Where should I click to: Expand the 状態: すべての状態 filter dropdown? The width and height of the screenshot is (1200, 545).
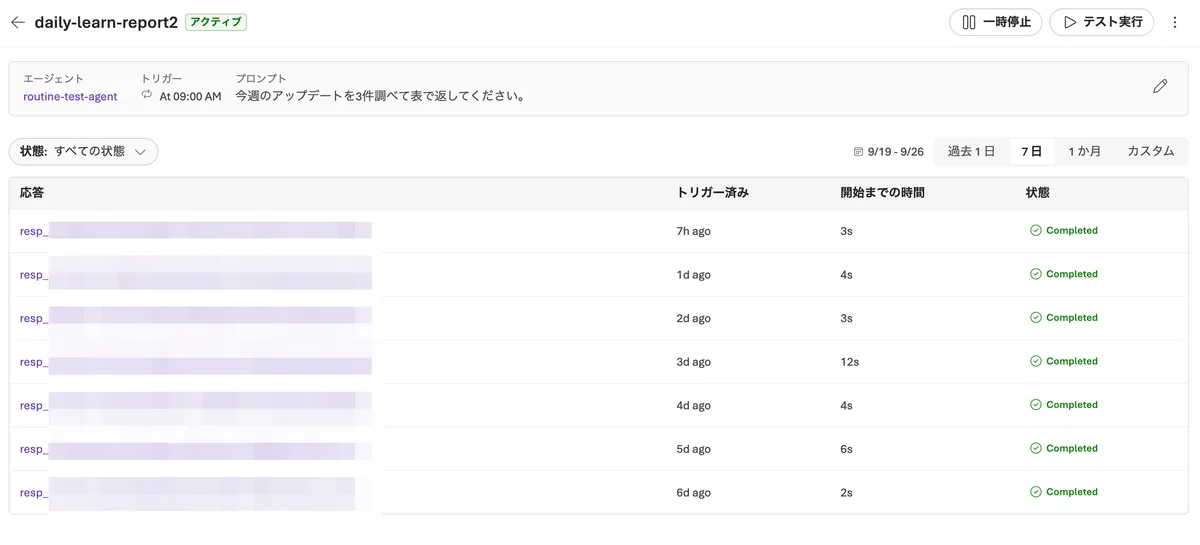(x=84, y=152)
